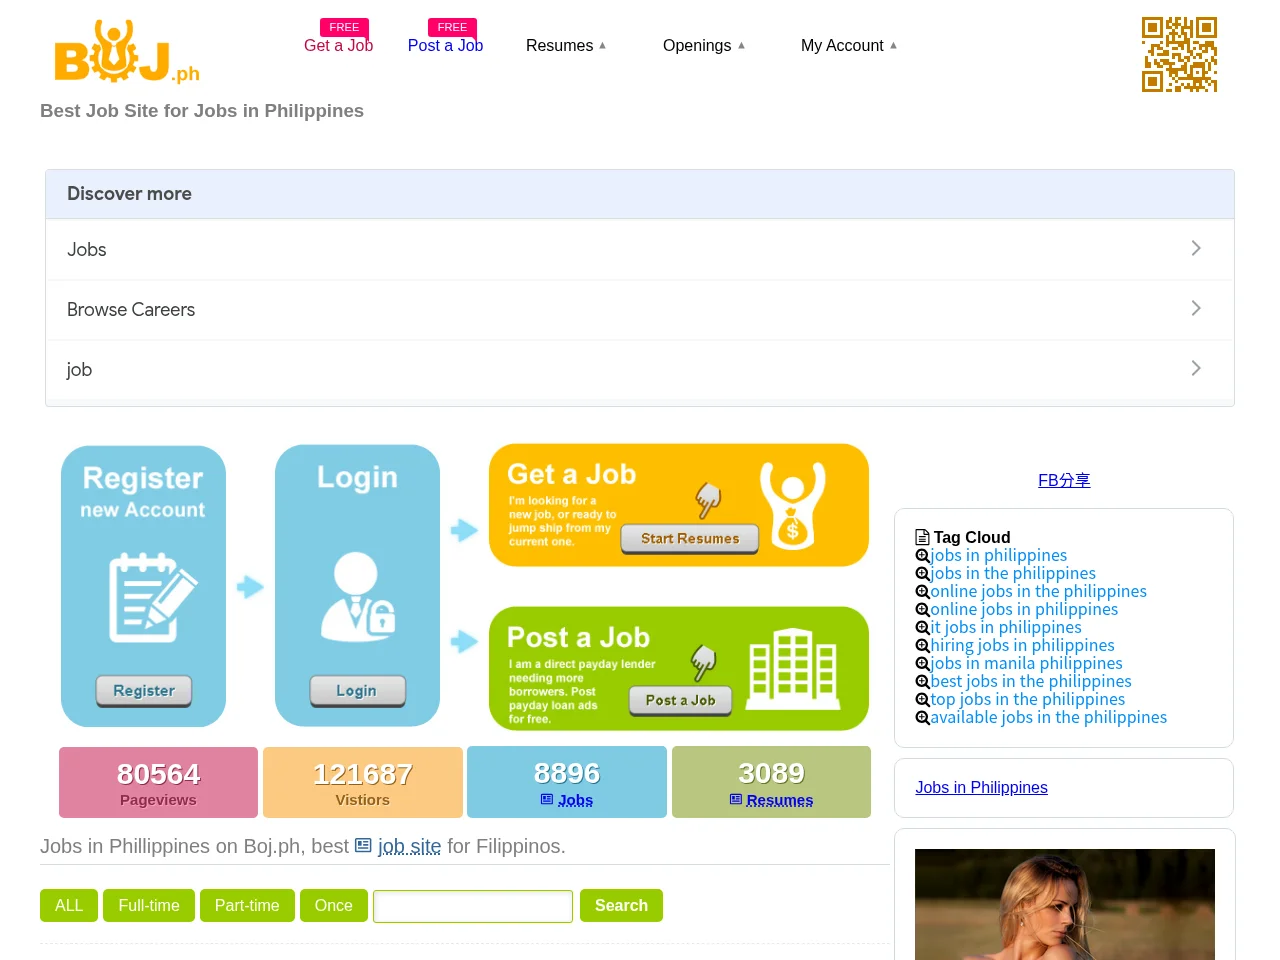Click the magnifier icon beside 'available jobs in the philippines'
The width and height of the screenshot is (1280, 960).
coord(922,718)
